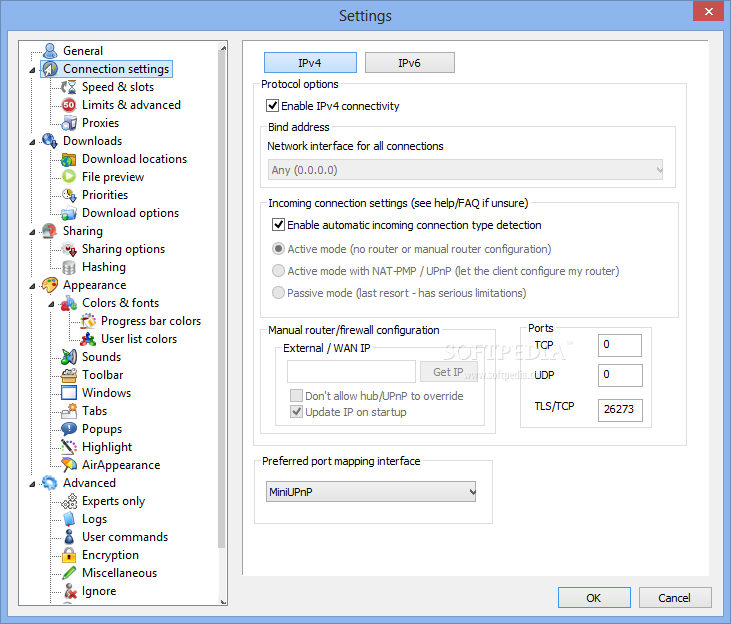Click the Sharing icon
Screen dimensions: 731x624
point(50,231)
